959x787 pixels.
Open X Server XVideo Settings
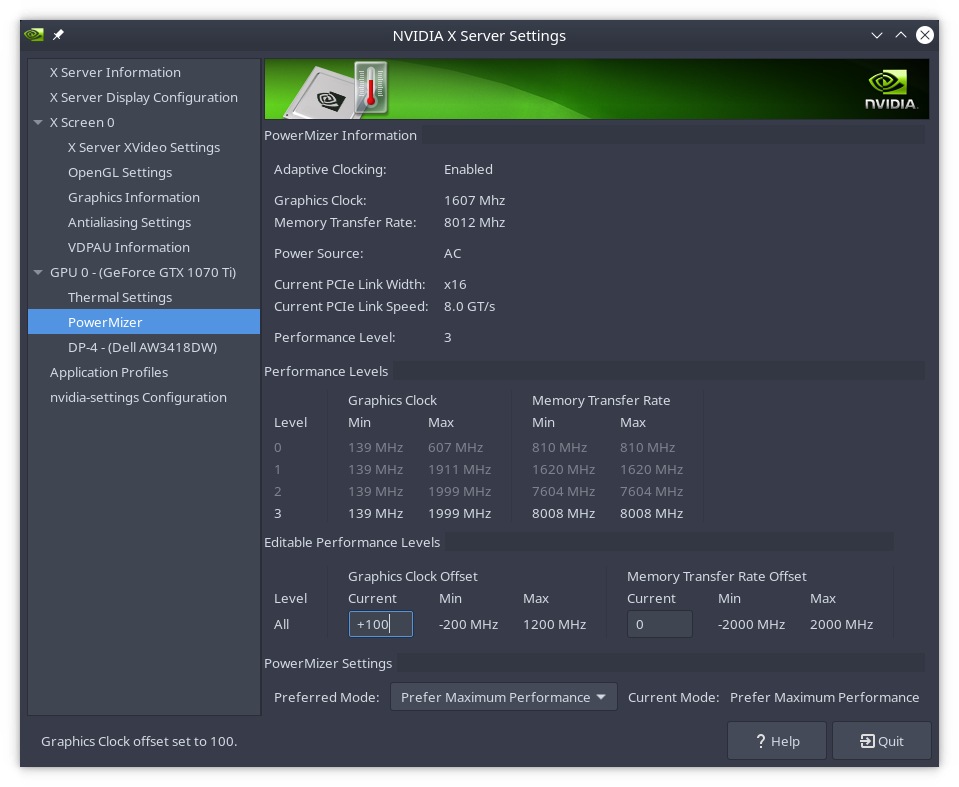click(144, 147)
